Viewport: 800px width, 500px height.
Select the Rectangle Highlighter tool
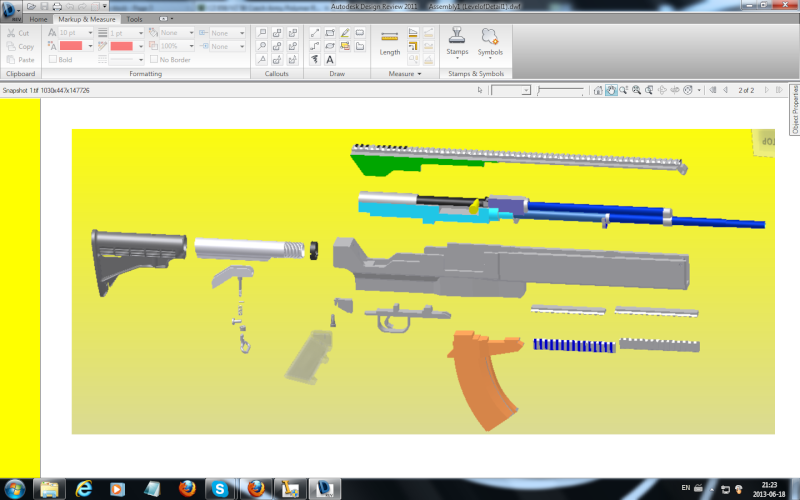click(x=345, y=46)
